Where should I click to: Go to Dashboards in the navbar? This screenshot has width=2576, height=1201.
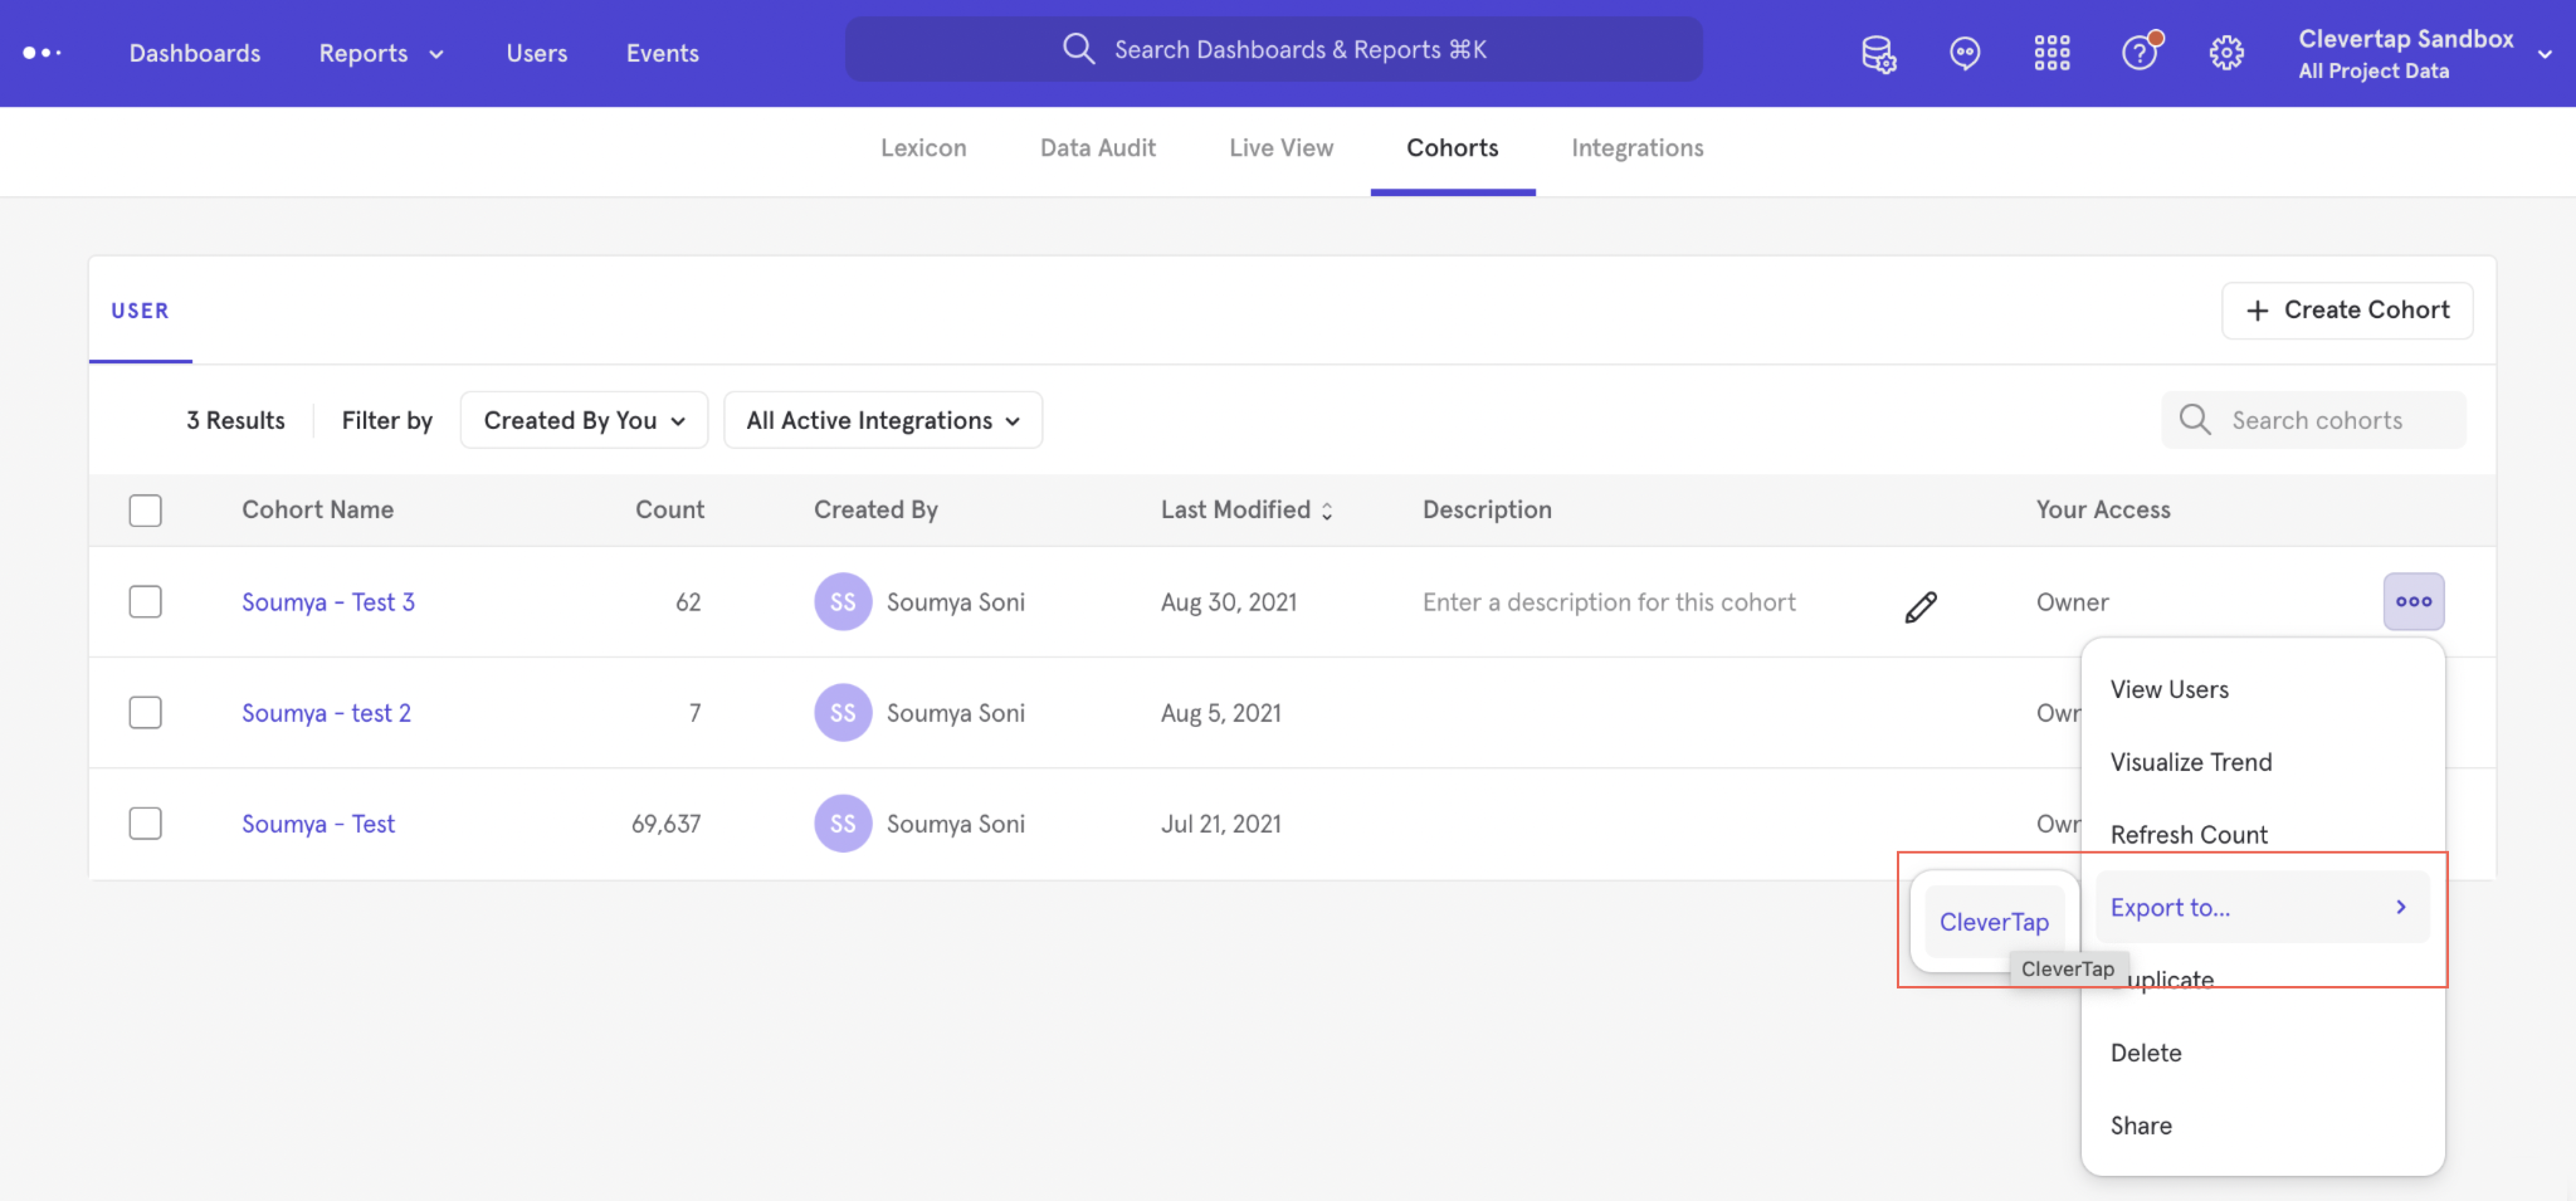click(x=194, y=53)
